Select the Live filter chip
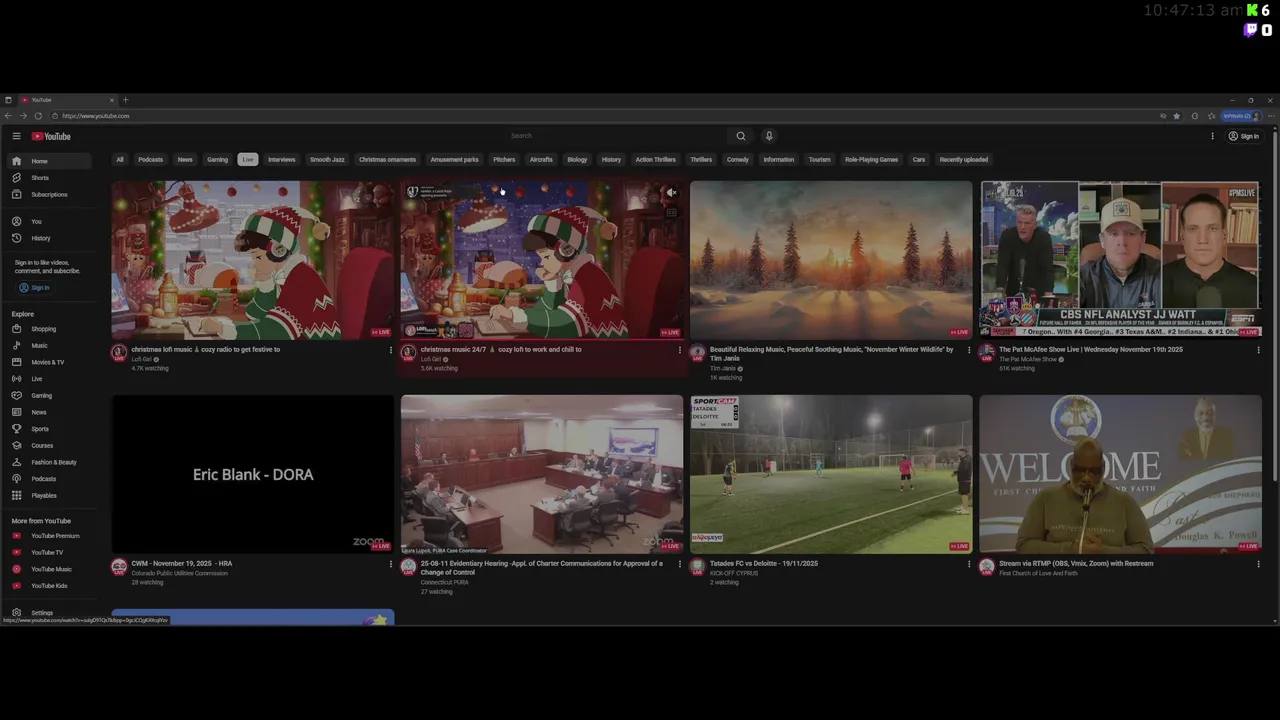The image size is (1280, 720). [248, 159]
